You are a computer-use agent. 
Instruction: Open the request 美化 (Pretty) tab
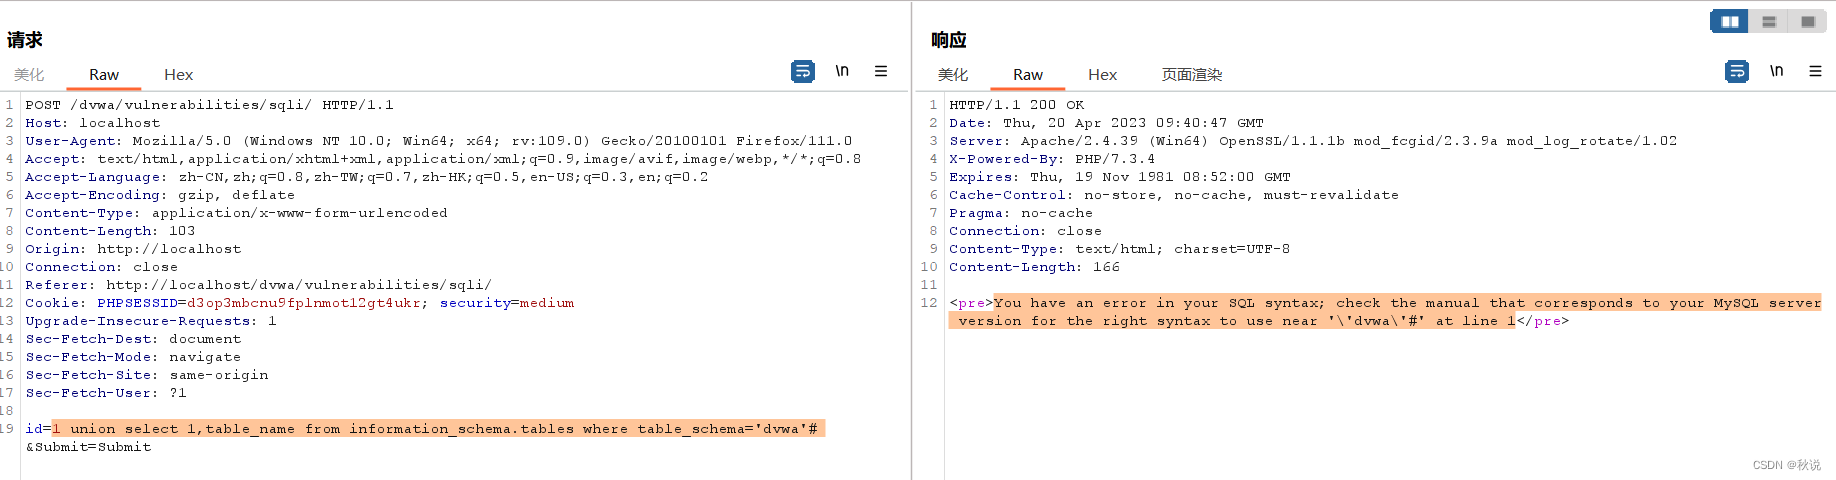click(29, 75)
